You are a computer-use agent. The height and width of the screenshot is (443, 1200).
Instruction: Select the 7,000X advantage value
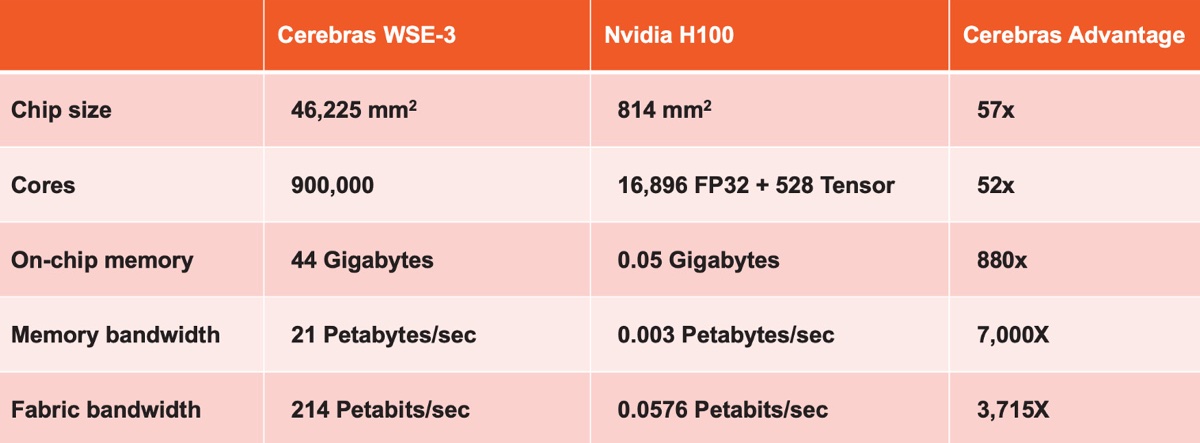click(1013, 335)
